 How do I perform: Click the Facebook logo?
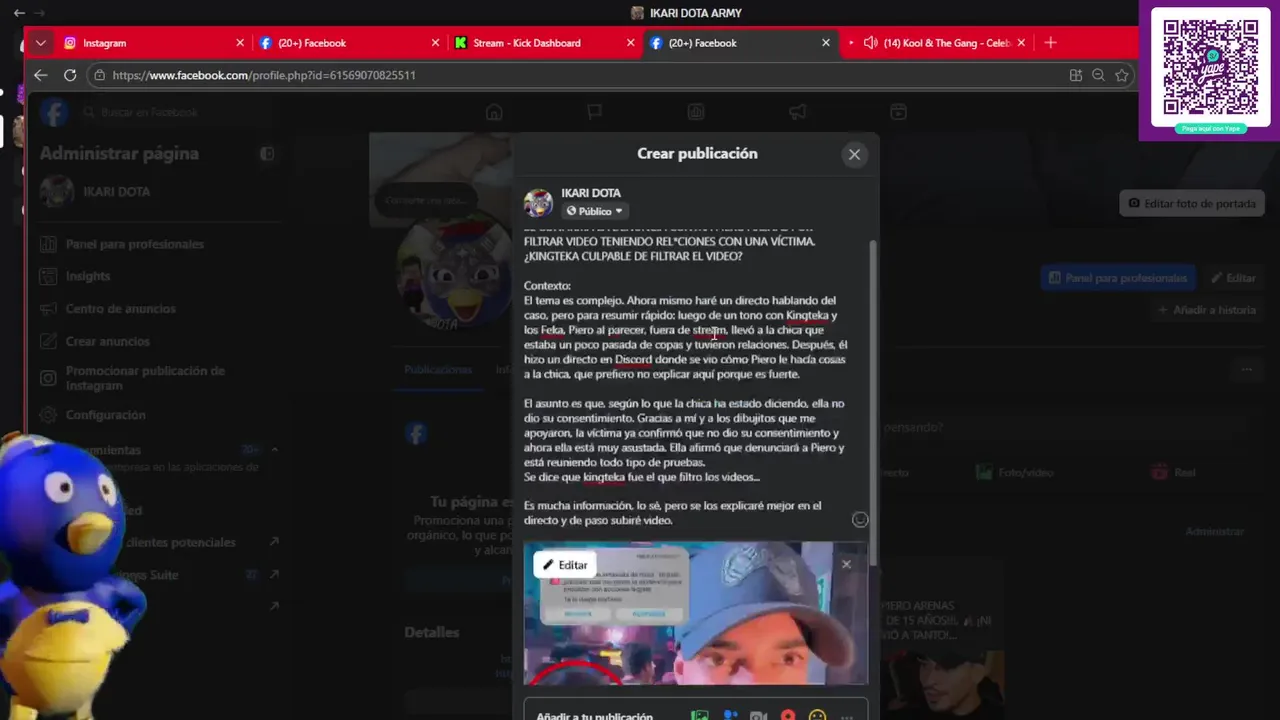tap(54, 112)
